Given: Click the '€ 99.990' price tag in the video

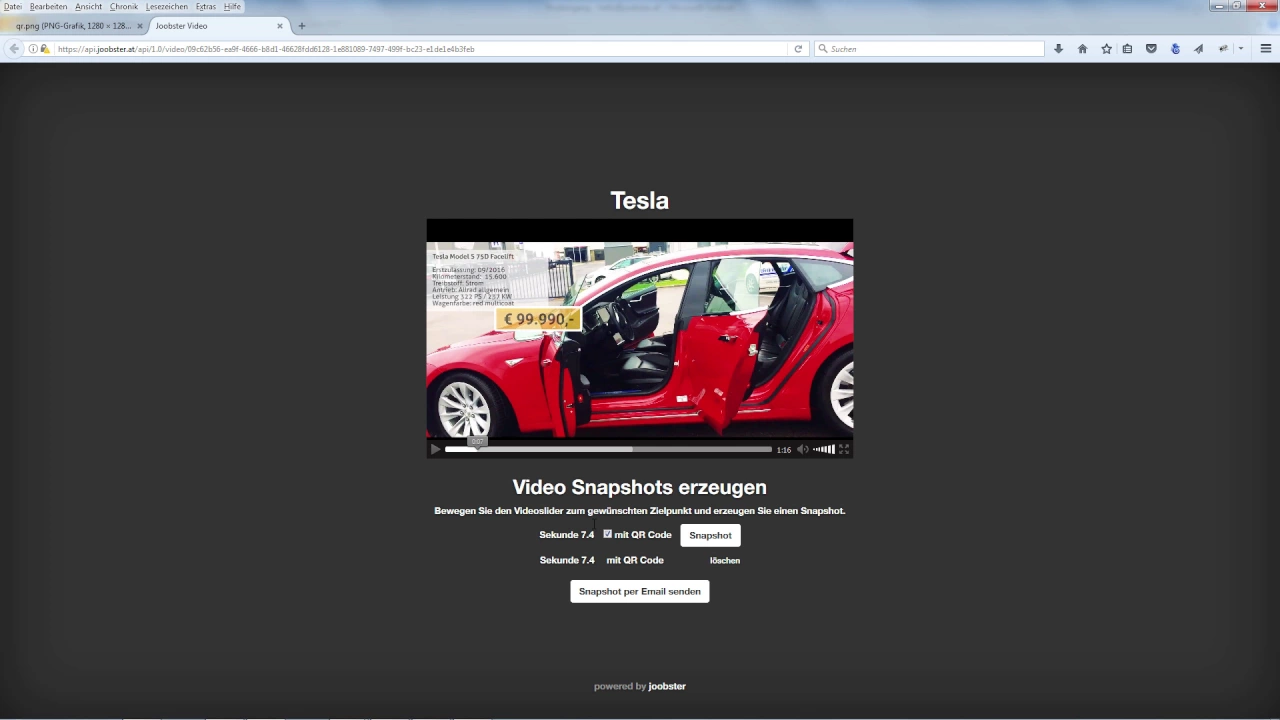Looking at the screenshot, I should (538, 319).
